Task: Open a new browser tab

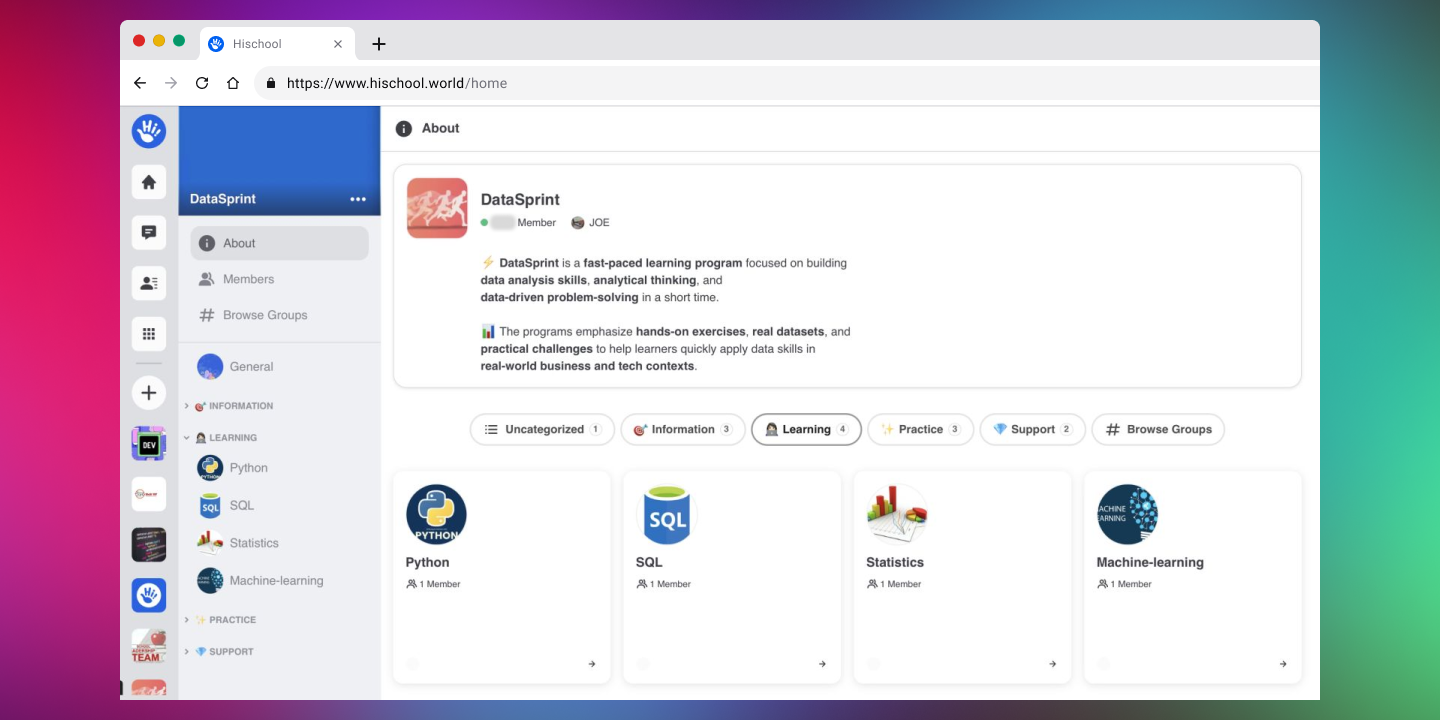Action: (x=378, y=44)
